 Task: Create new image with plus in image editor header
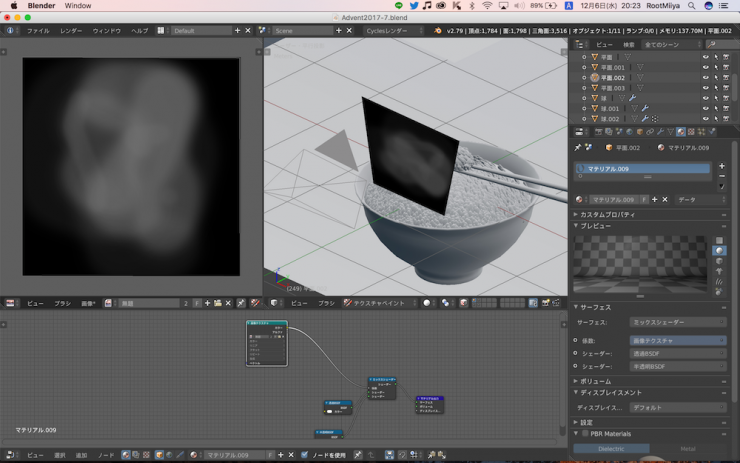[207, 303]
